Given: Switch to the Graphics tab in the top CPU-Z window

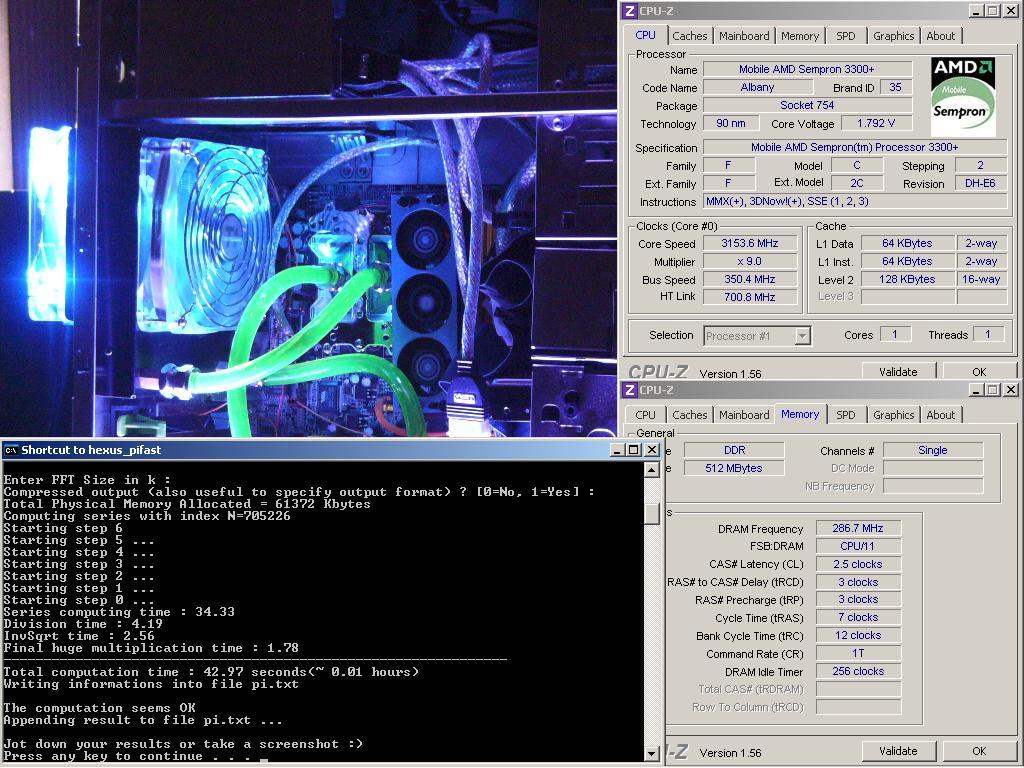Looking at the screenshot, I should (893, 36).
